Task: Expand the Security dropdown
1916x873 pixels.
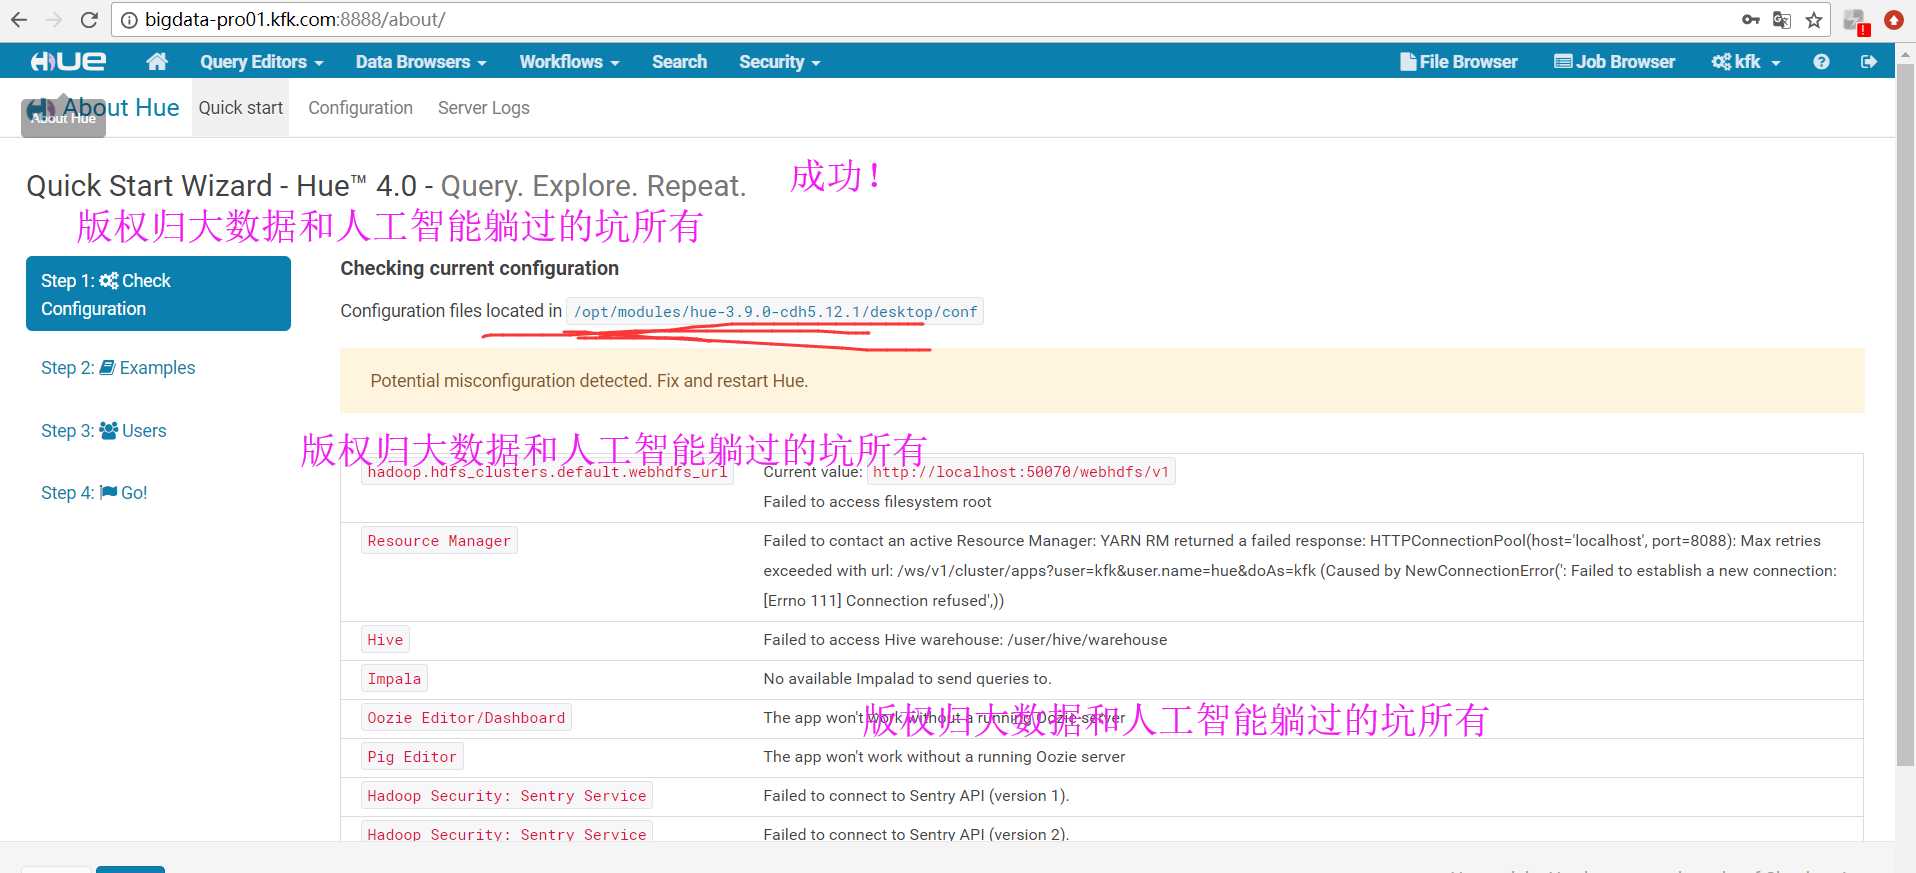Action: pos(780,62)
